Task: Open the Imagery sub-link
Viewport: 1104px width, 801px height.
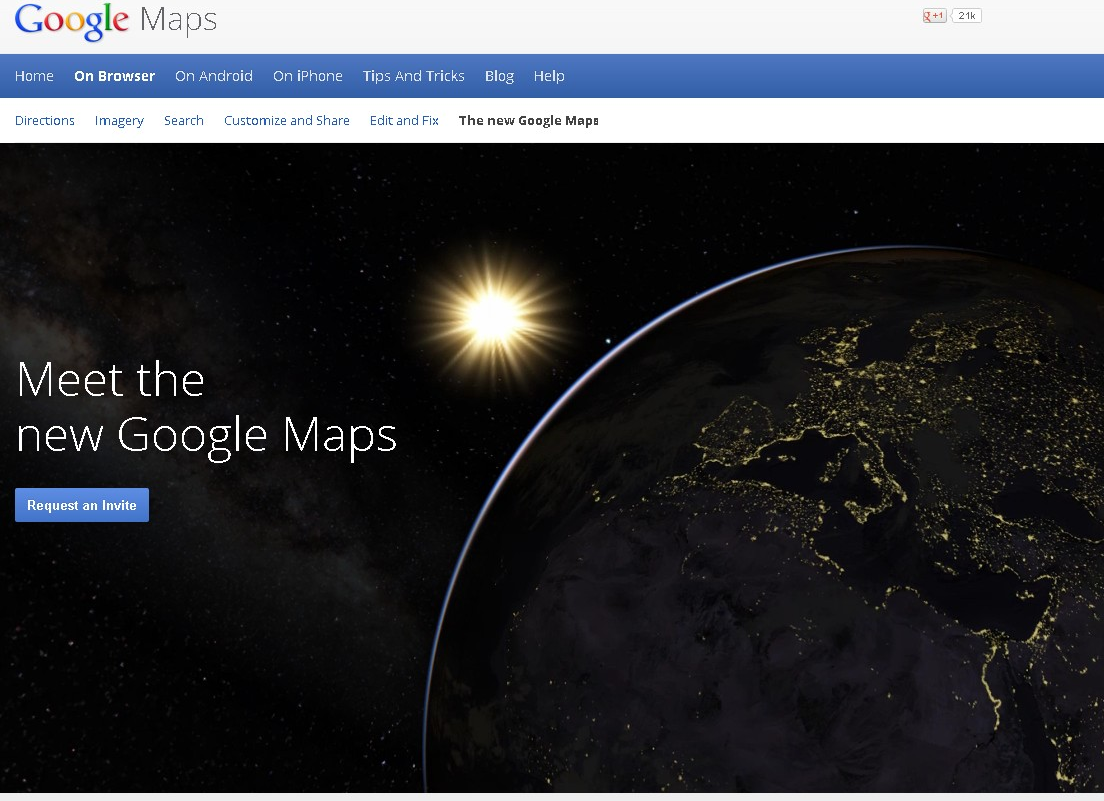Action: click(119, 121)
